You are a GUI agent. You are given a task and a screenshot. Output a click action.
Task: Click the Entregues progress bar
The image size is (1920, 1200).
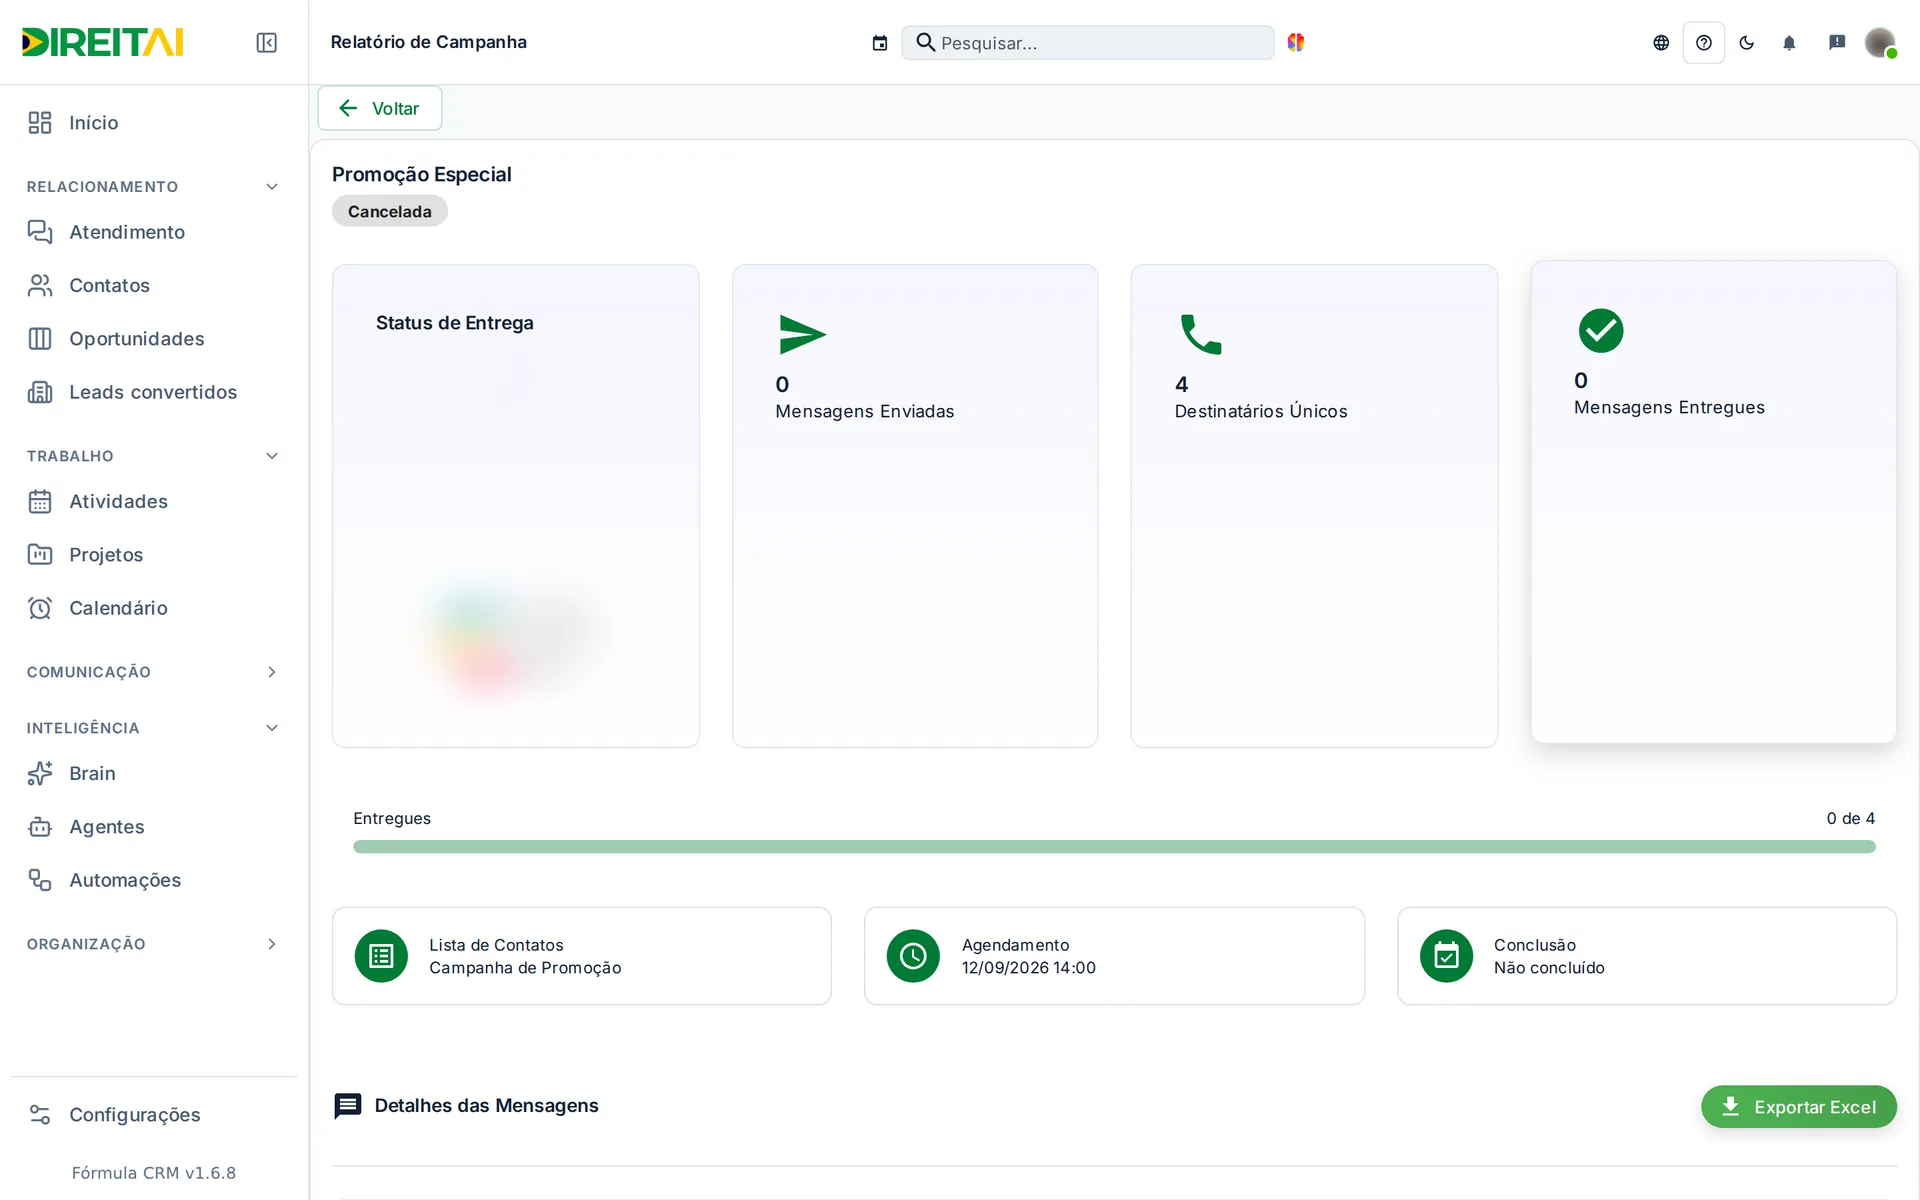[x=1114, y=847]
